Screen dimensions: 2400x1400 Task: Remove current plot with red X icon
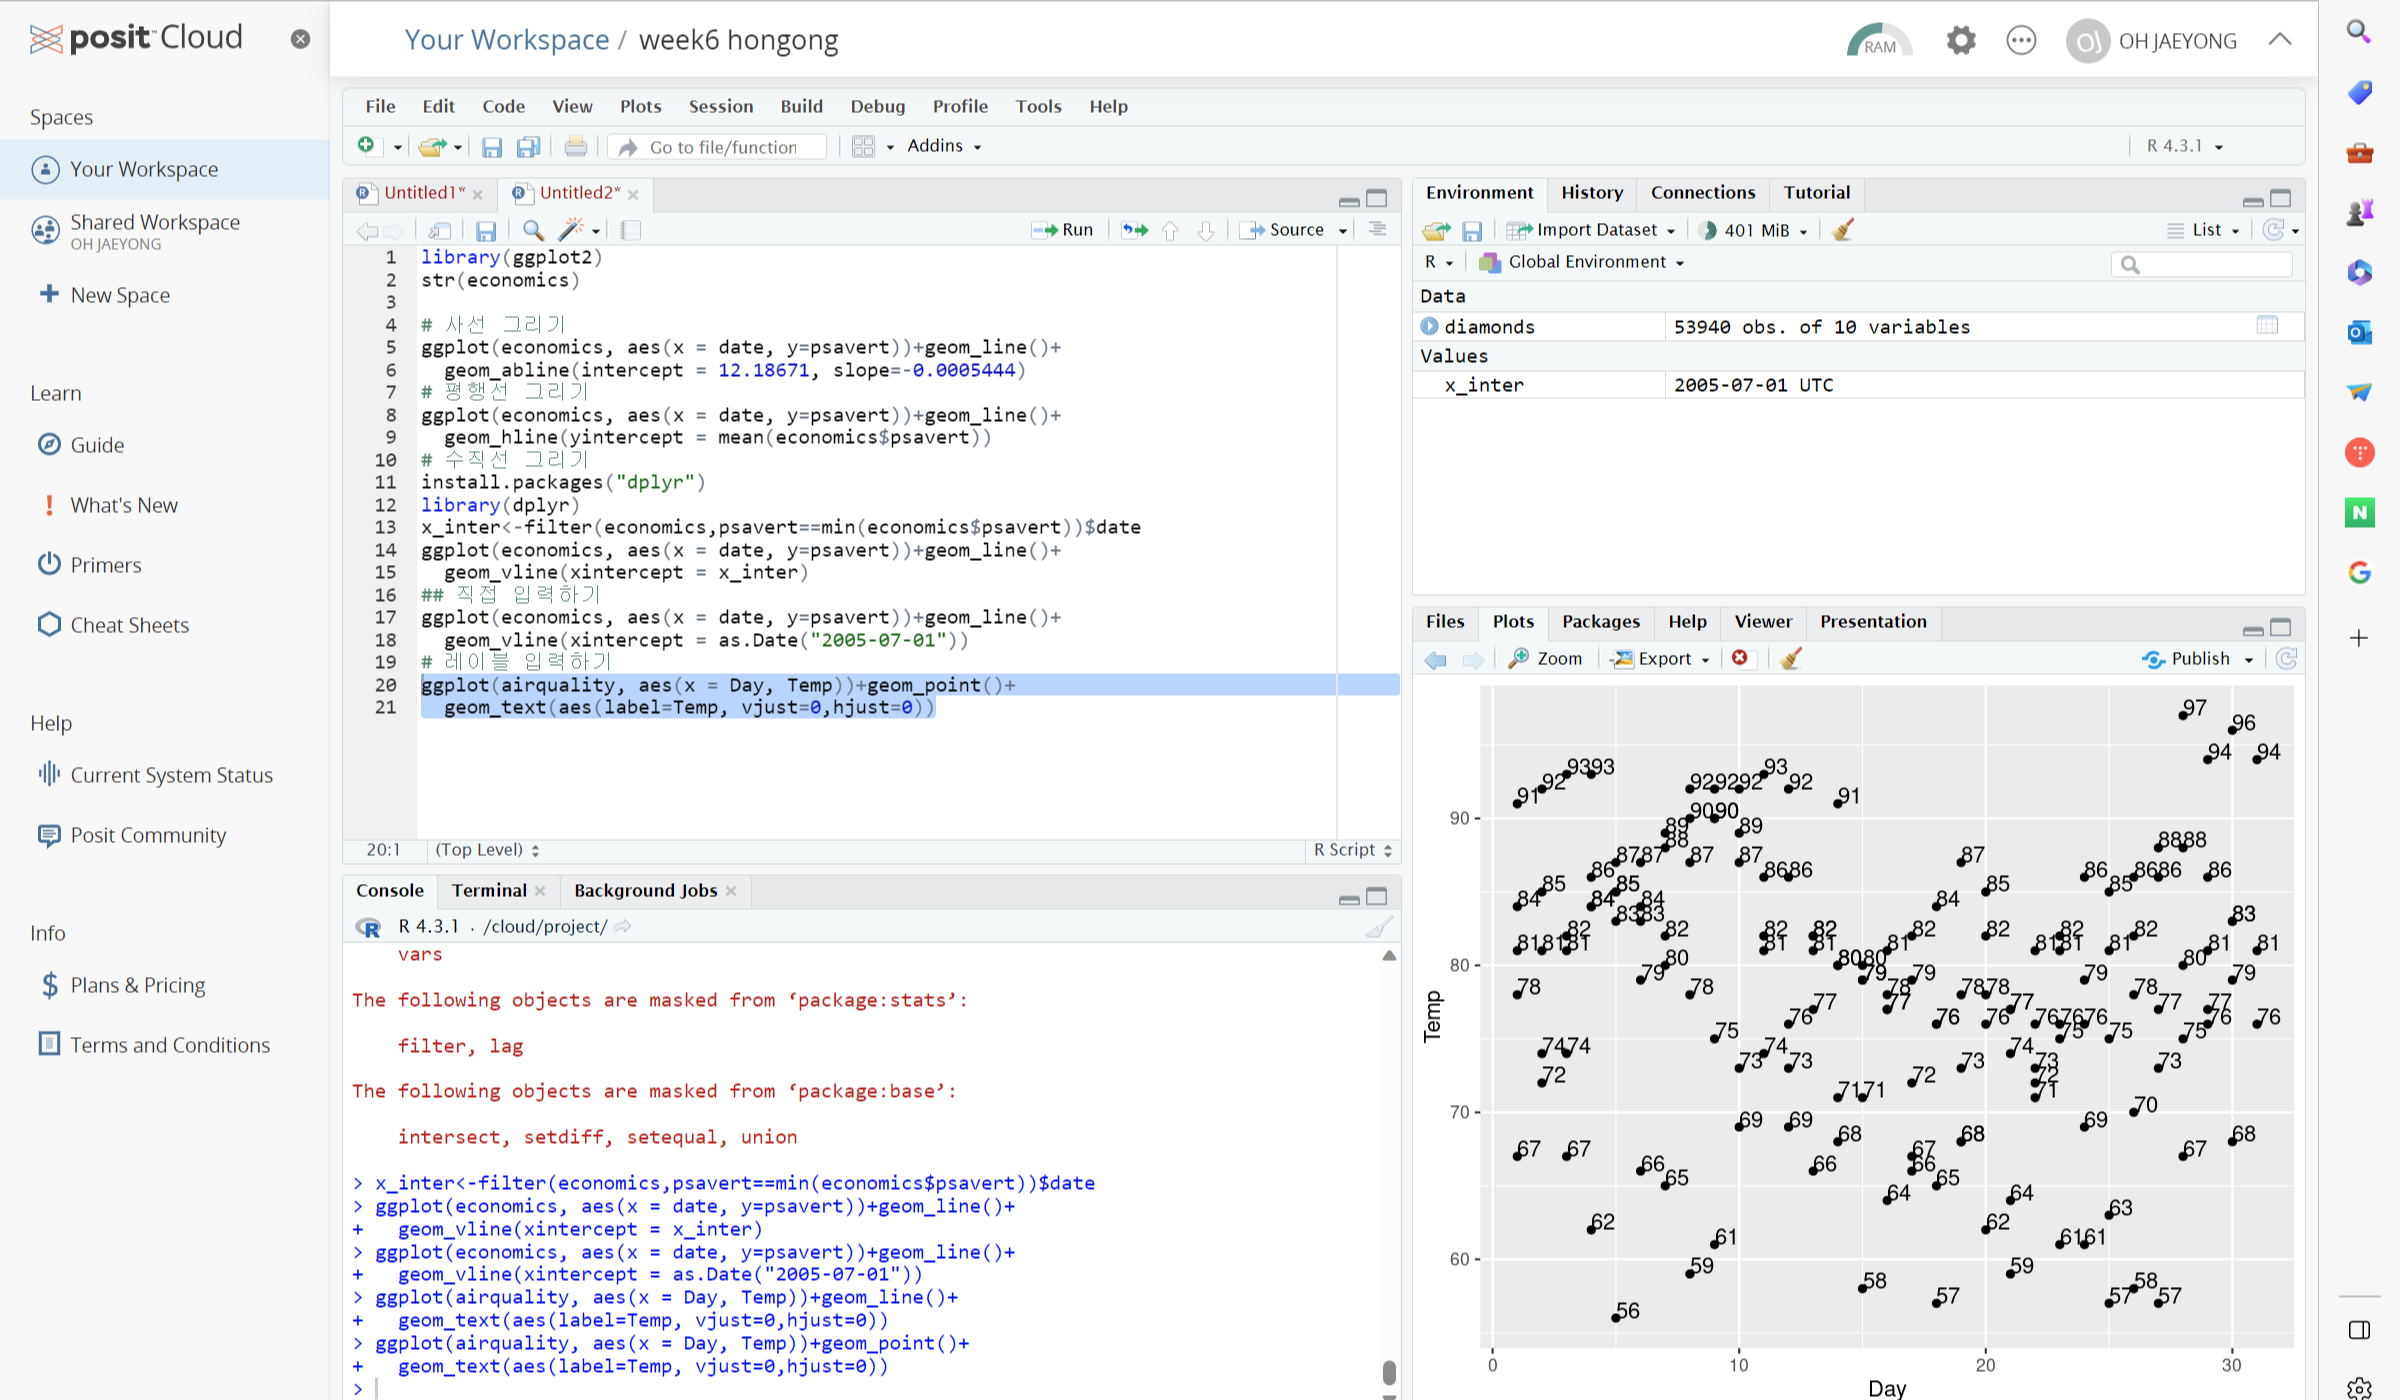pyautogui.click(x=1740, y=658)
